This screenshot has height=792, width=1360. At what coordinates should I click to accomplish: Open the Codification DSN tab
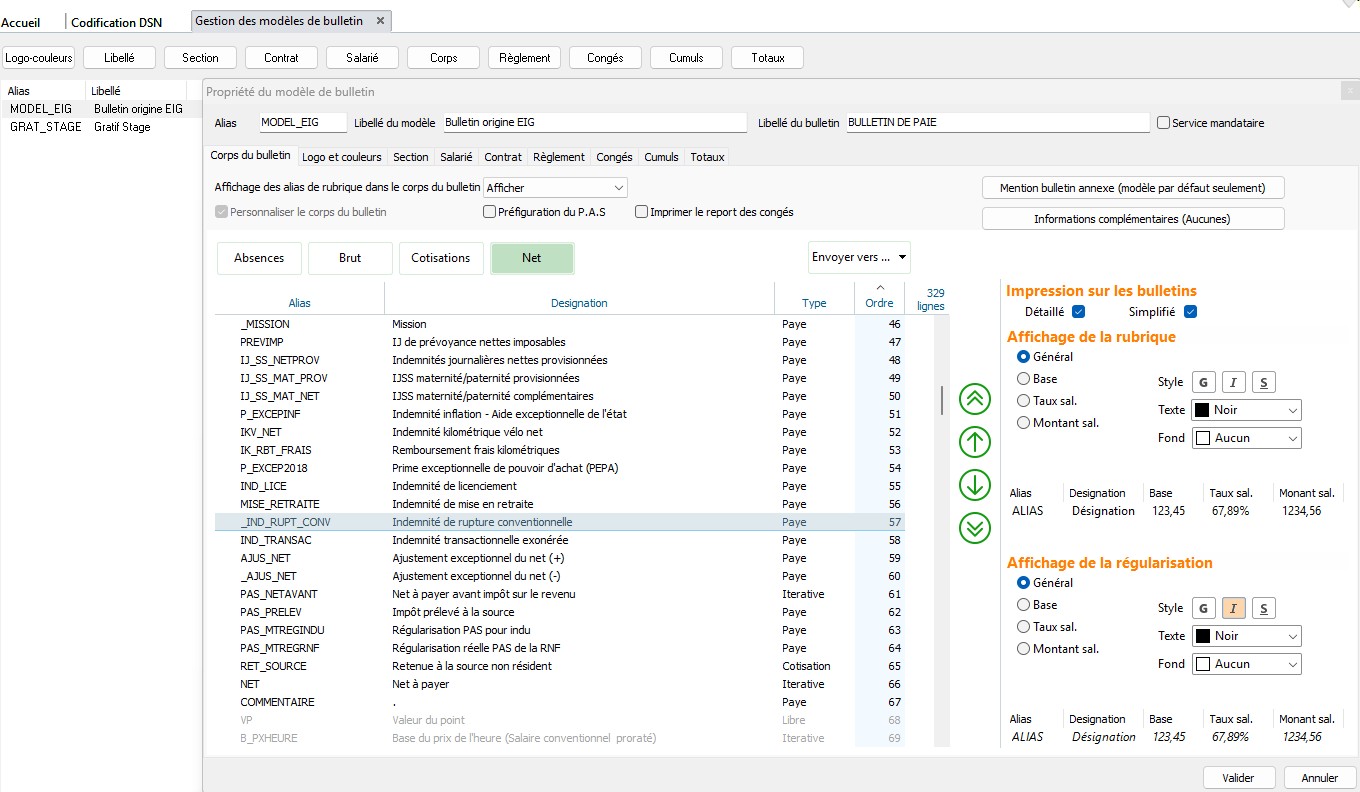(116, 22)
